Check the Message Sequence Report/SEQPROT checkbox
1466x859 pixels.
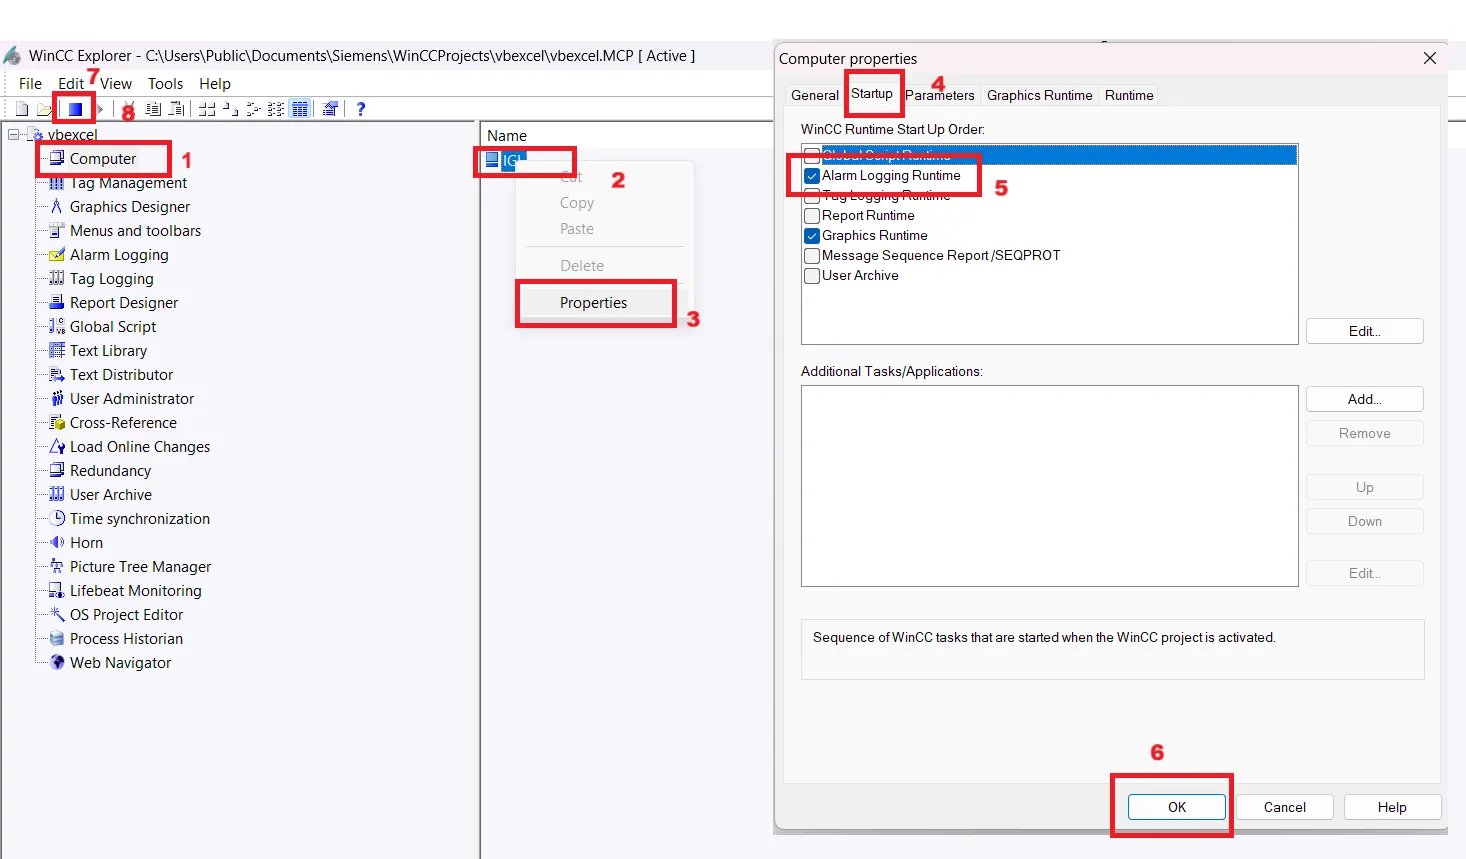(x=812, y=256)
